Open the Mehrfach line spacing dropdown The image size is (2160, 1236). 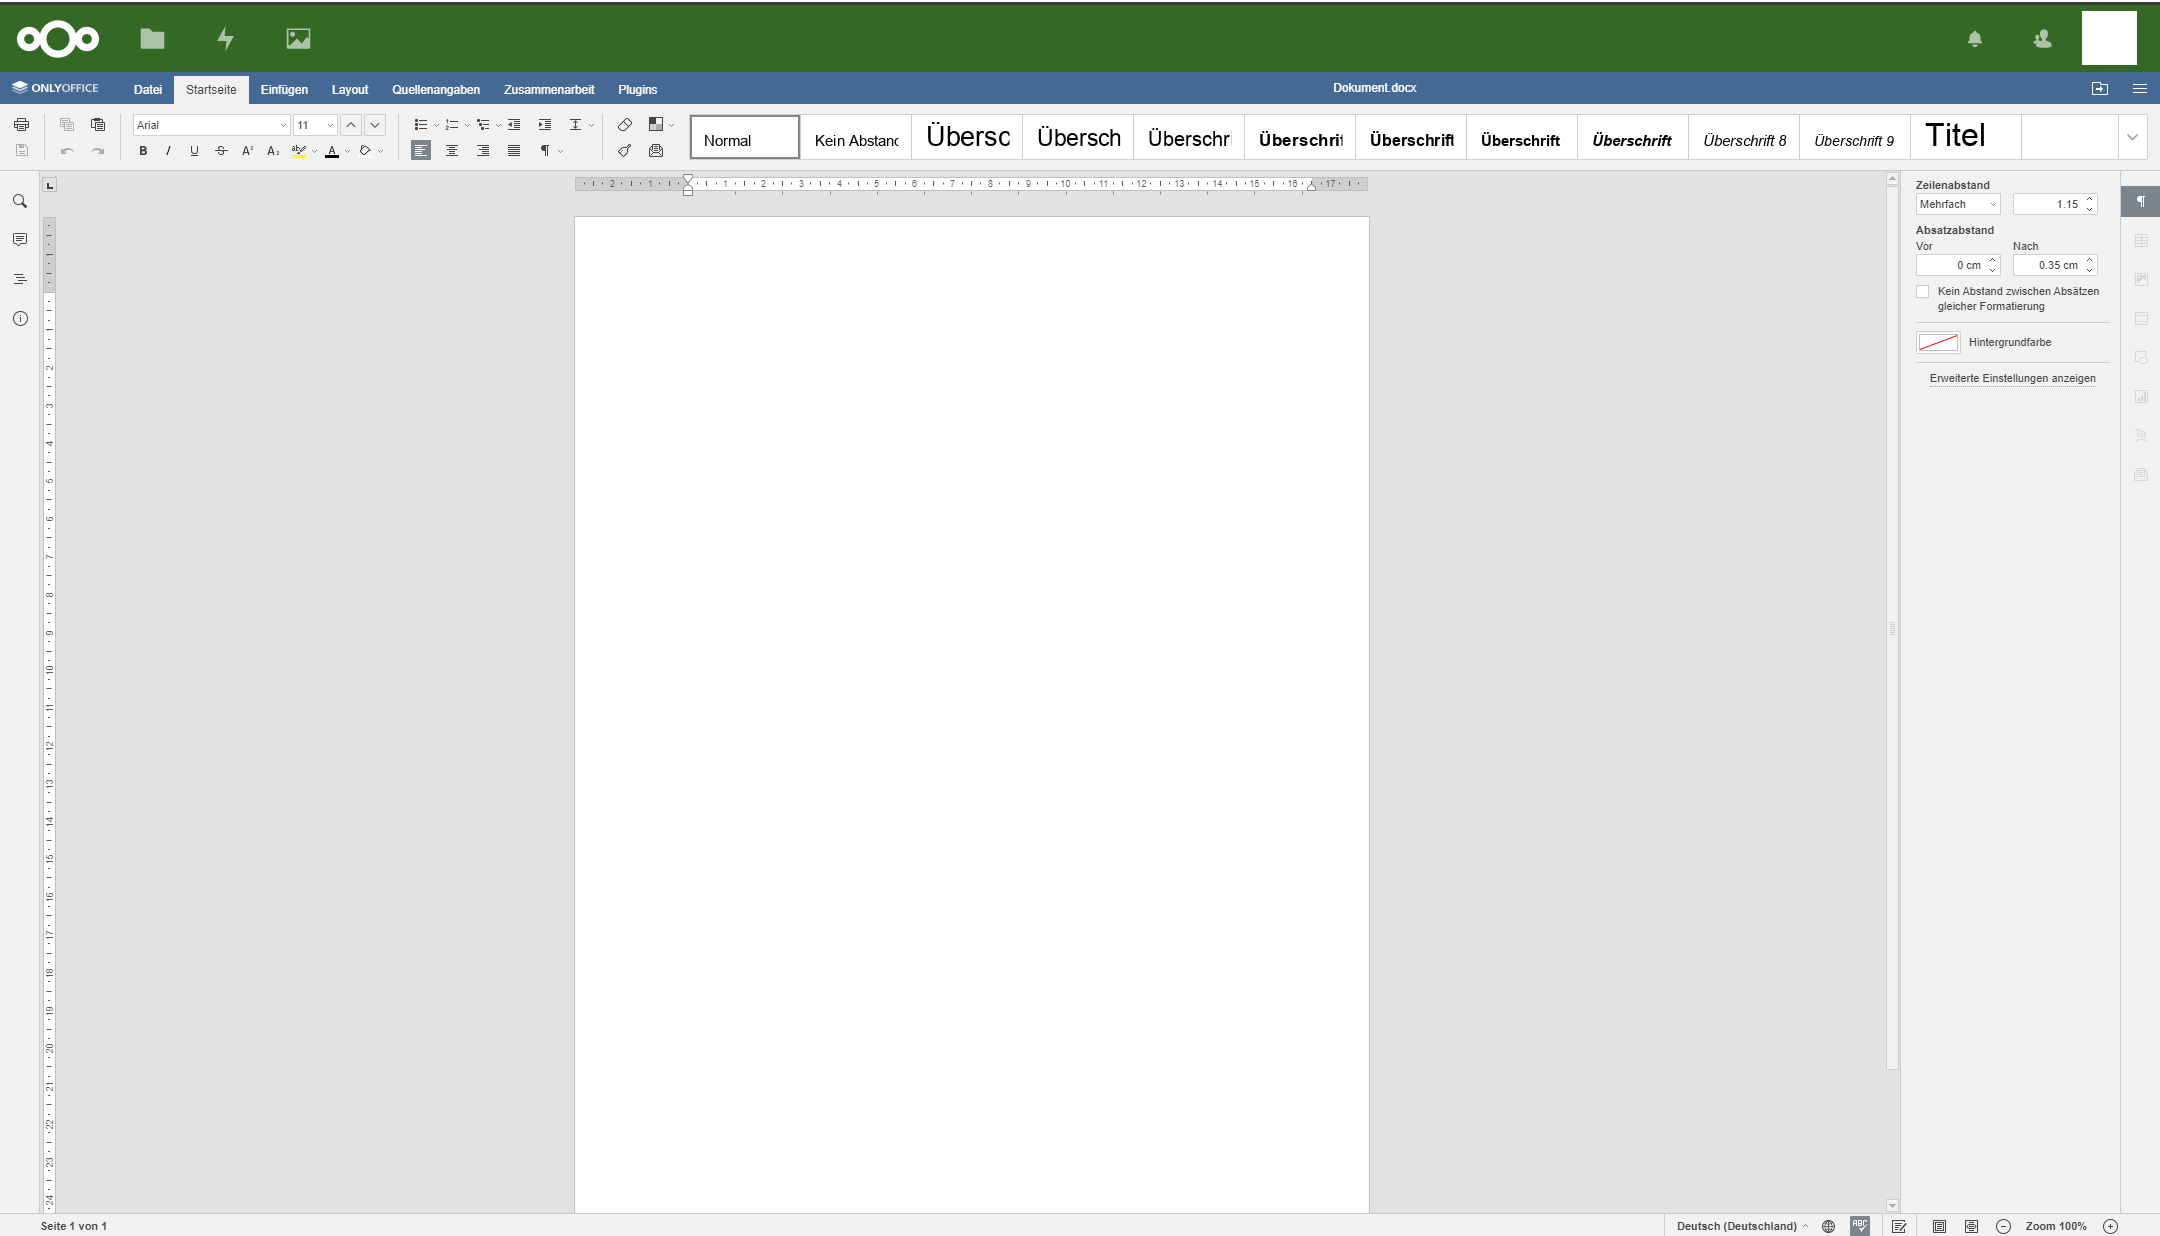click(1958, 204)
